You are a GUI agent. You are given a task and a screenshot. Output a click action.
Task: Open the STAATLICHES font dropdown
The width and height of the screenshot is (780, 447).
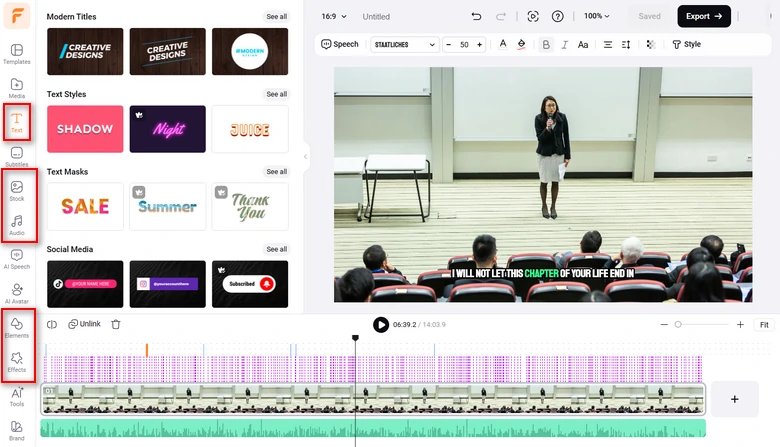tap(405, 45)
